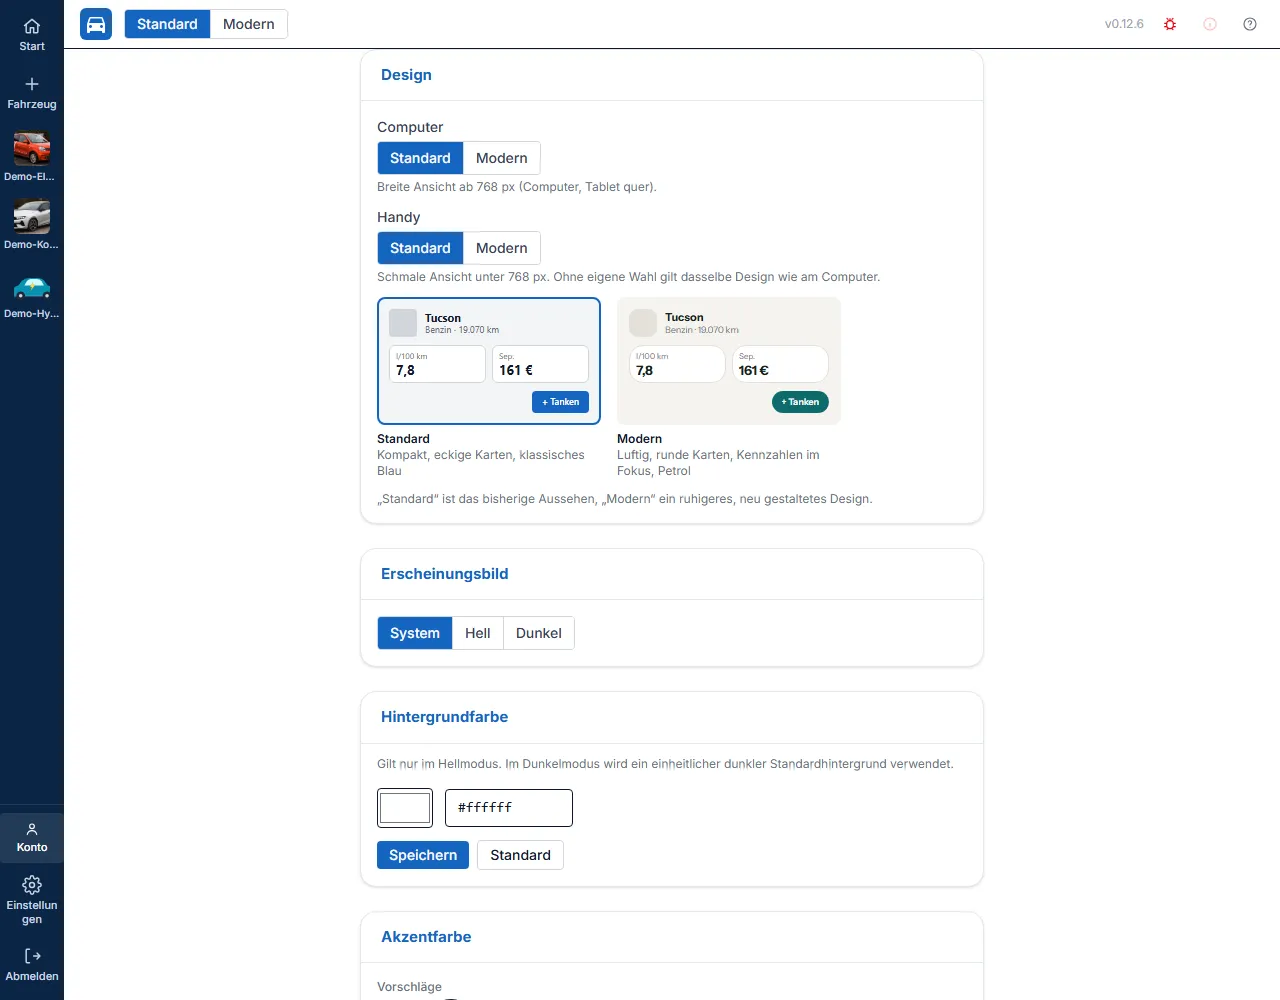Image resolution: width=1280 pixels, height=1000 pixels.
Task: Set Erscheinungsbild to System
Action: [415, 633]
